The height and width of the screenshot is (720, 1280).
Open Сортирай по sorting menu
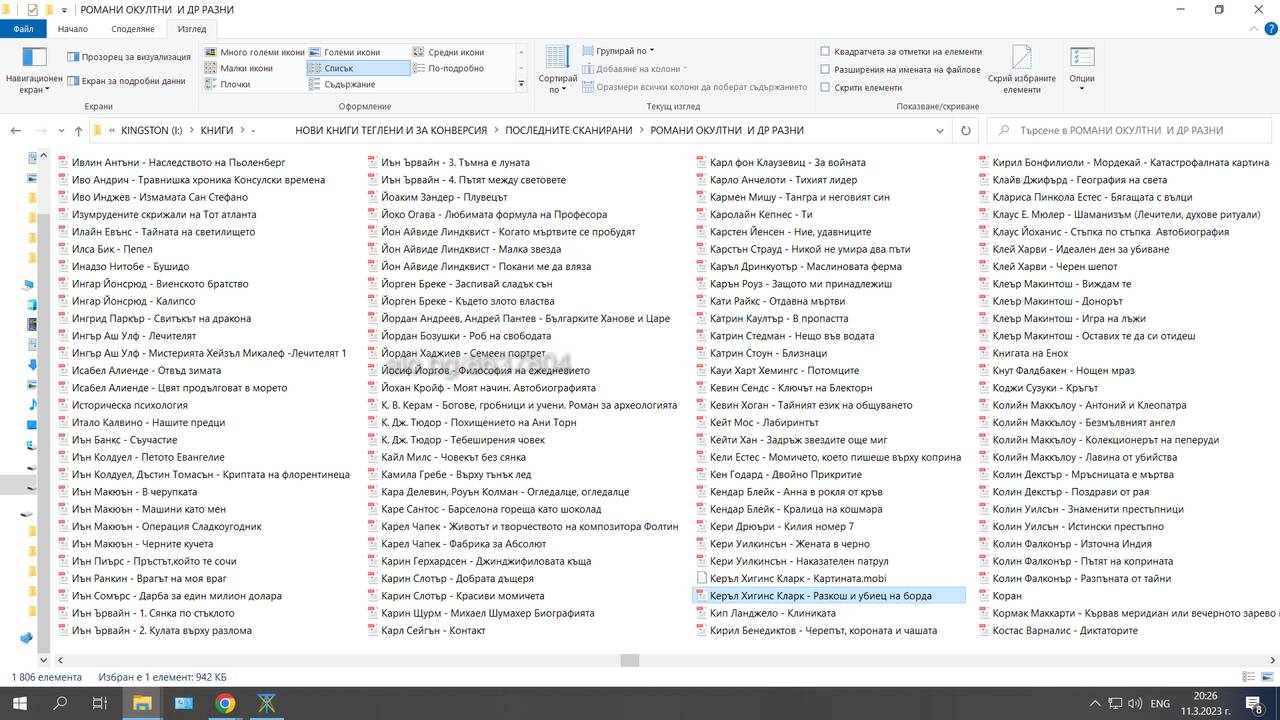tap(557, 69)
